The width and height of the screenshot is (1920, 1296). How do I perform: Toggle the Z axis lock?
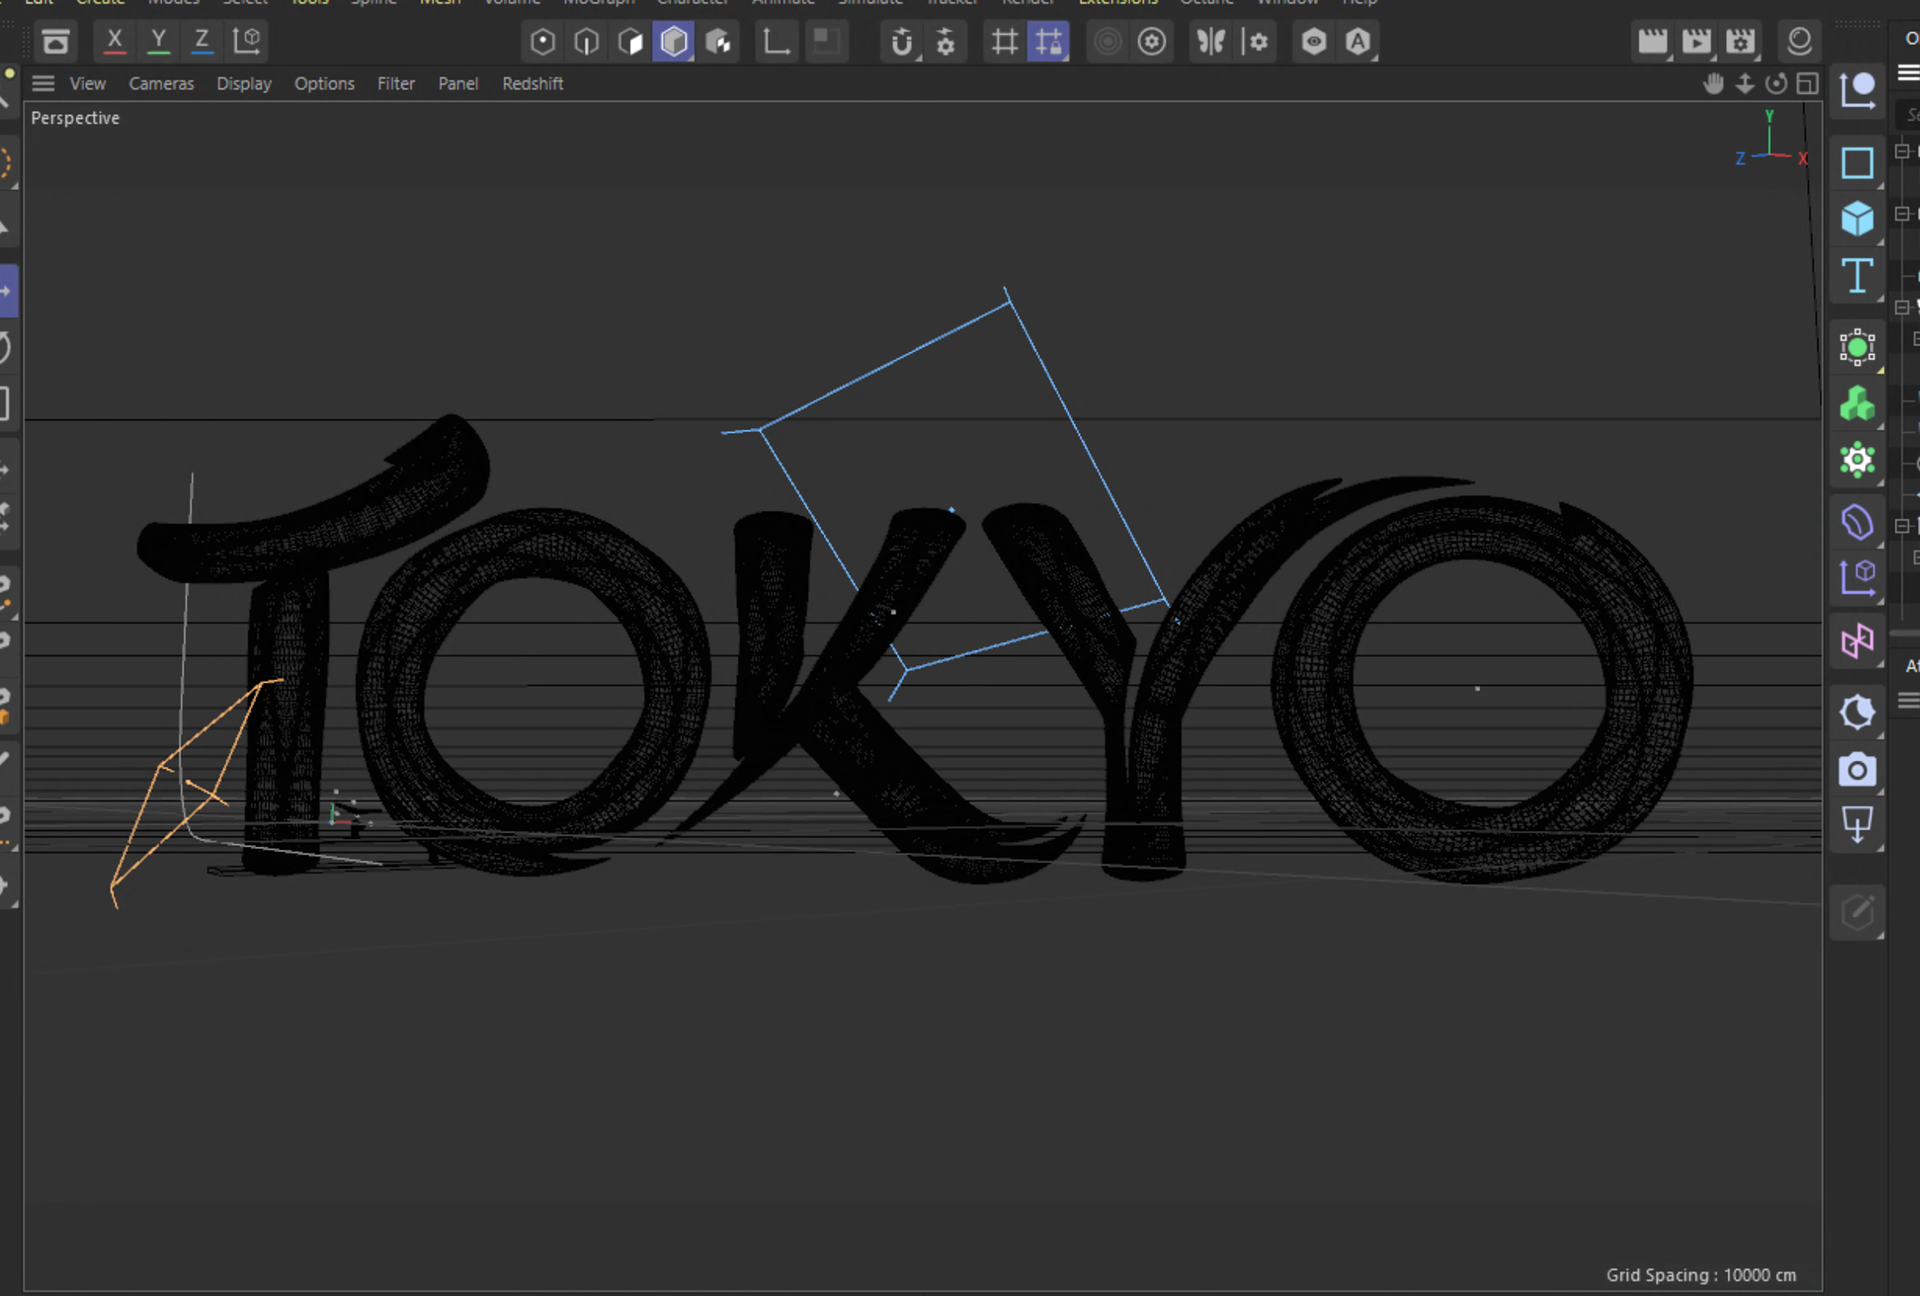coord(202,41)
